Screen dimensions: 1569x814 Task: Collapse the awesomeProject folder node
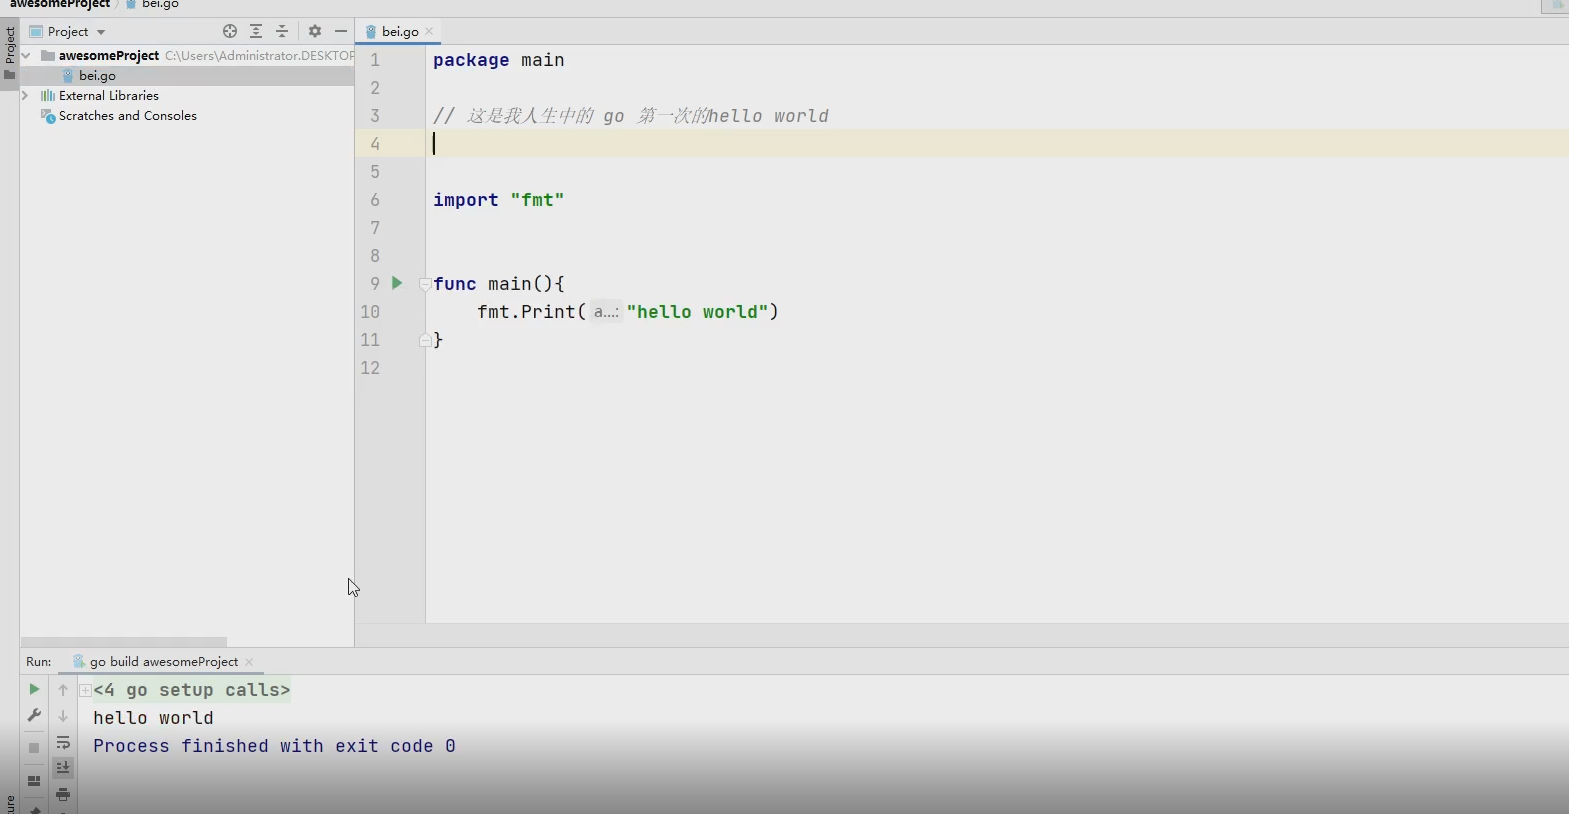point(26,55)
